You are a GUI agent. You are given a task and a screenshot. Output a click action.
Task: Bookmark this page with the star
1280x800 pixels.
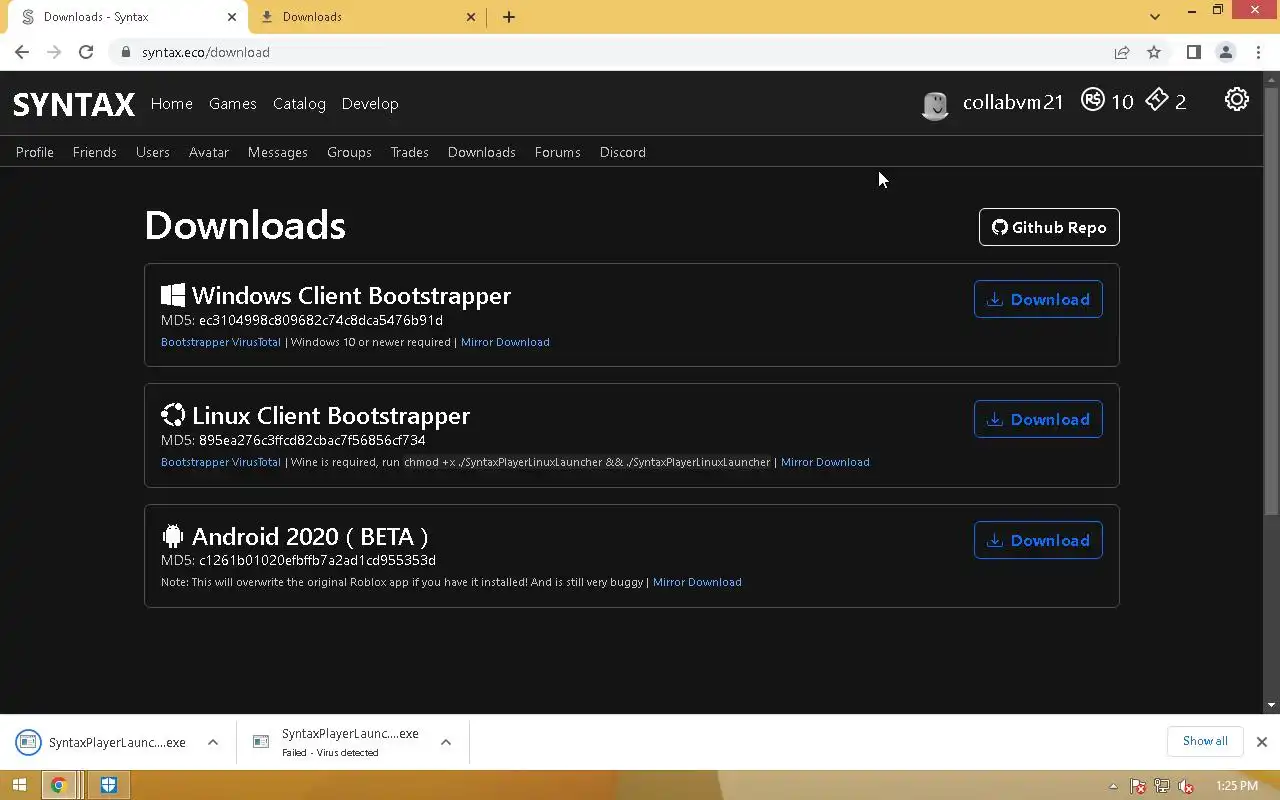[x=1154, y=52]
